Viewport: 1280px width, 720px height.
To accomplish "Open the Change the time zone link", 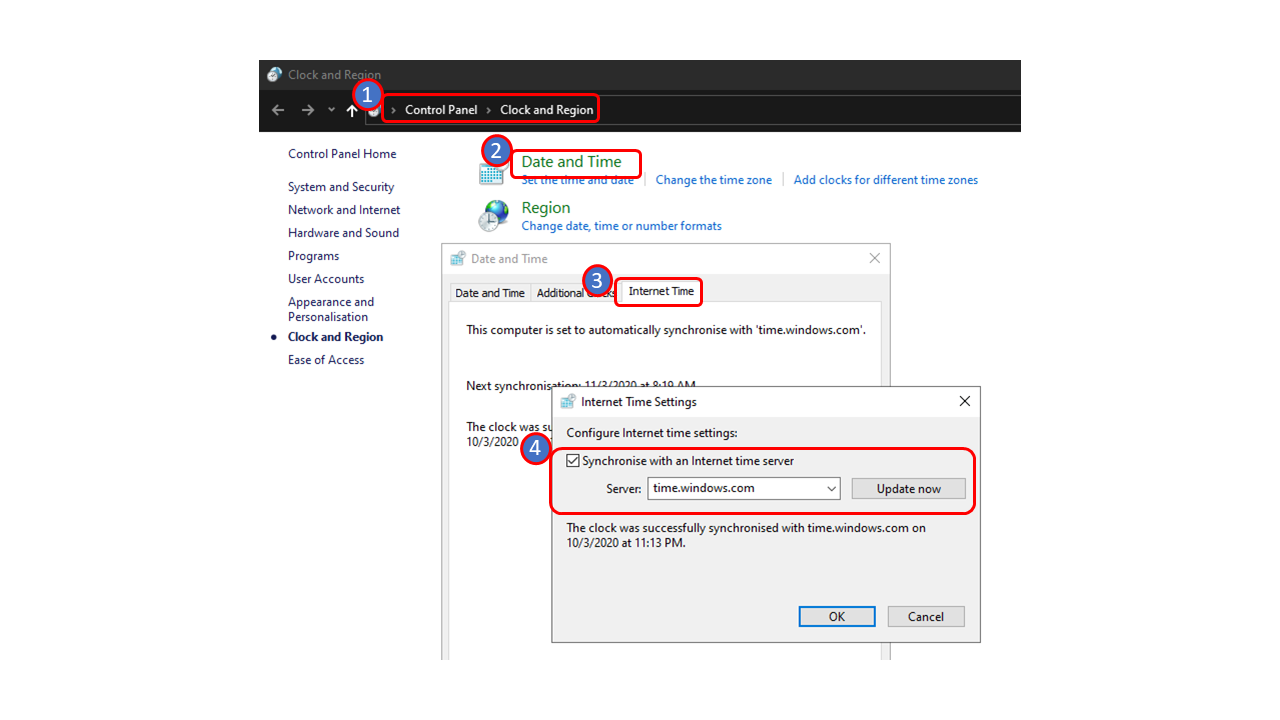I will [x=714, y=180].
